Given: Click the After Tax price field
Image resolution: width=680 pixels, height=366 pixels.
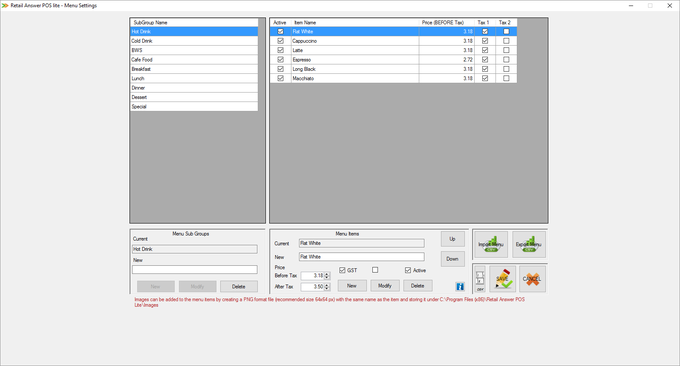Looking at the screenshot, I should point(312,287).
